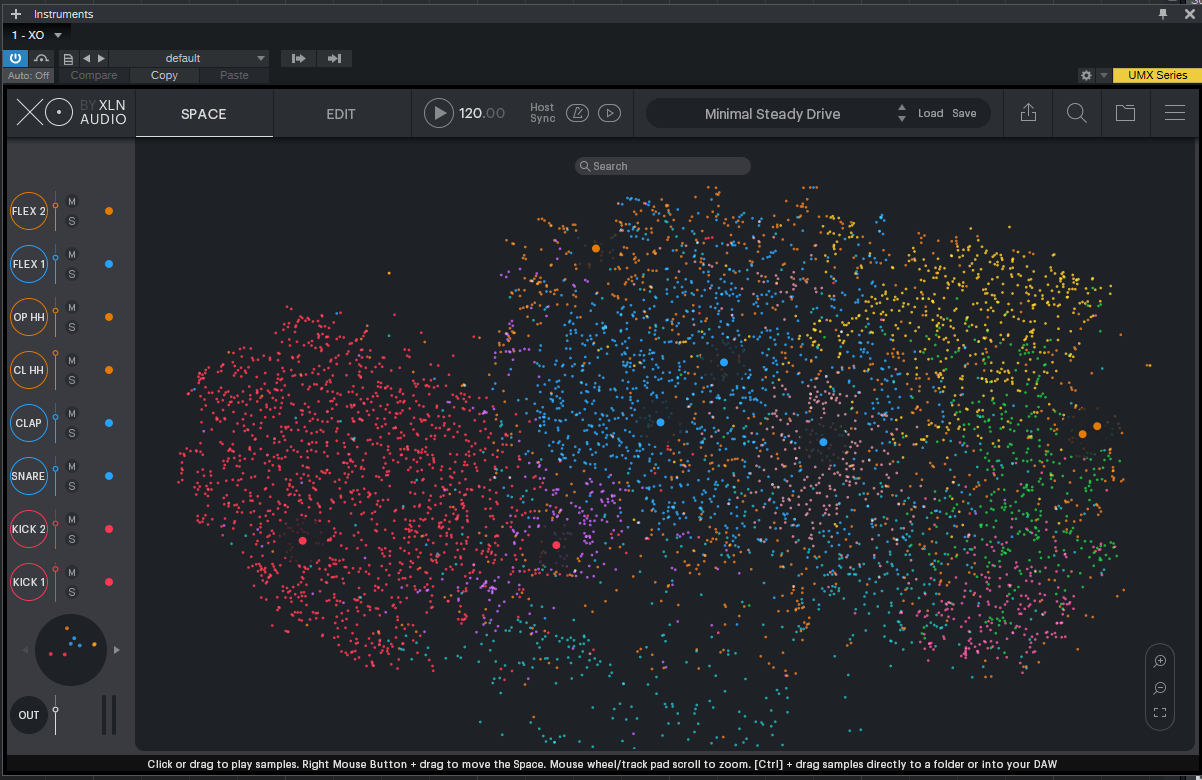The width and height of the screenshot is (1202, 780).
Task: Toggle the Auto: Off automation button
Action: [x=28, y=75]
